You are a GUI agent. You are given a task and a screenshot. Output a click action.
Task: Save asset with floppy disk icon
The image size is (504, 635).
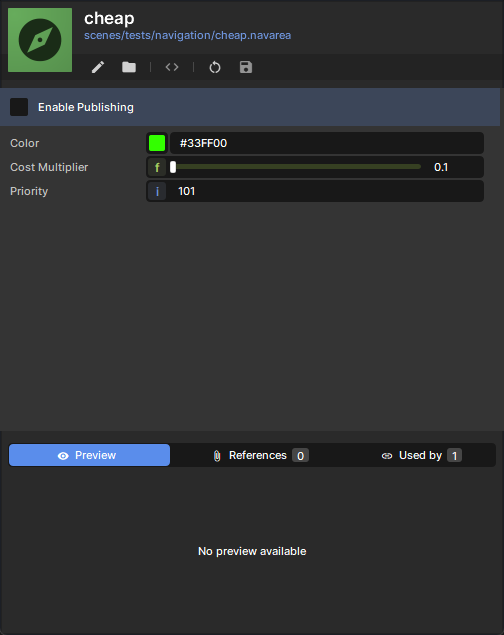(x=246, y=67)
